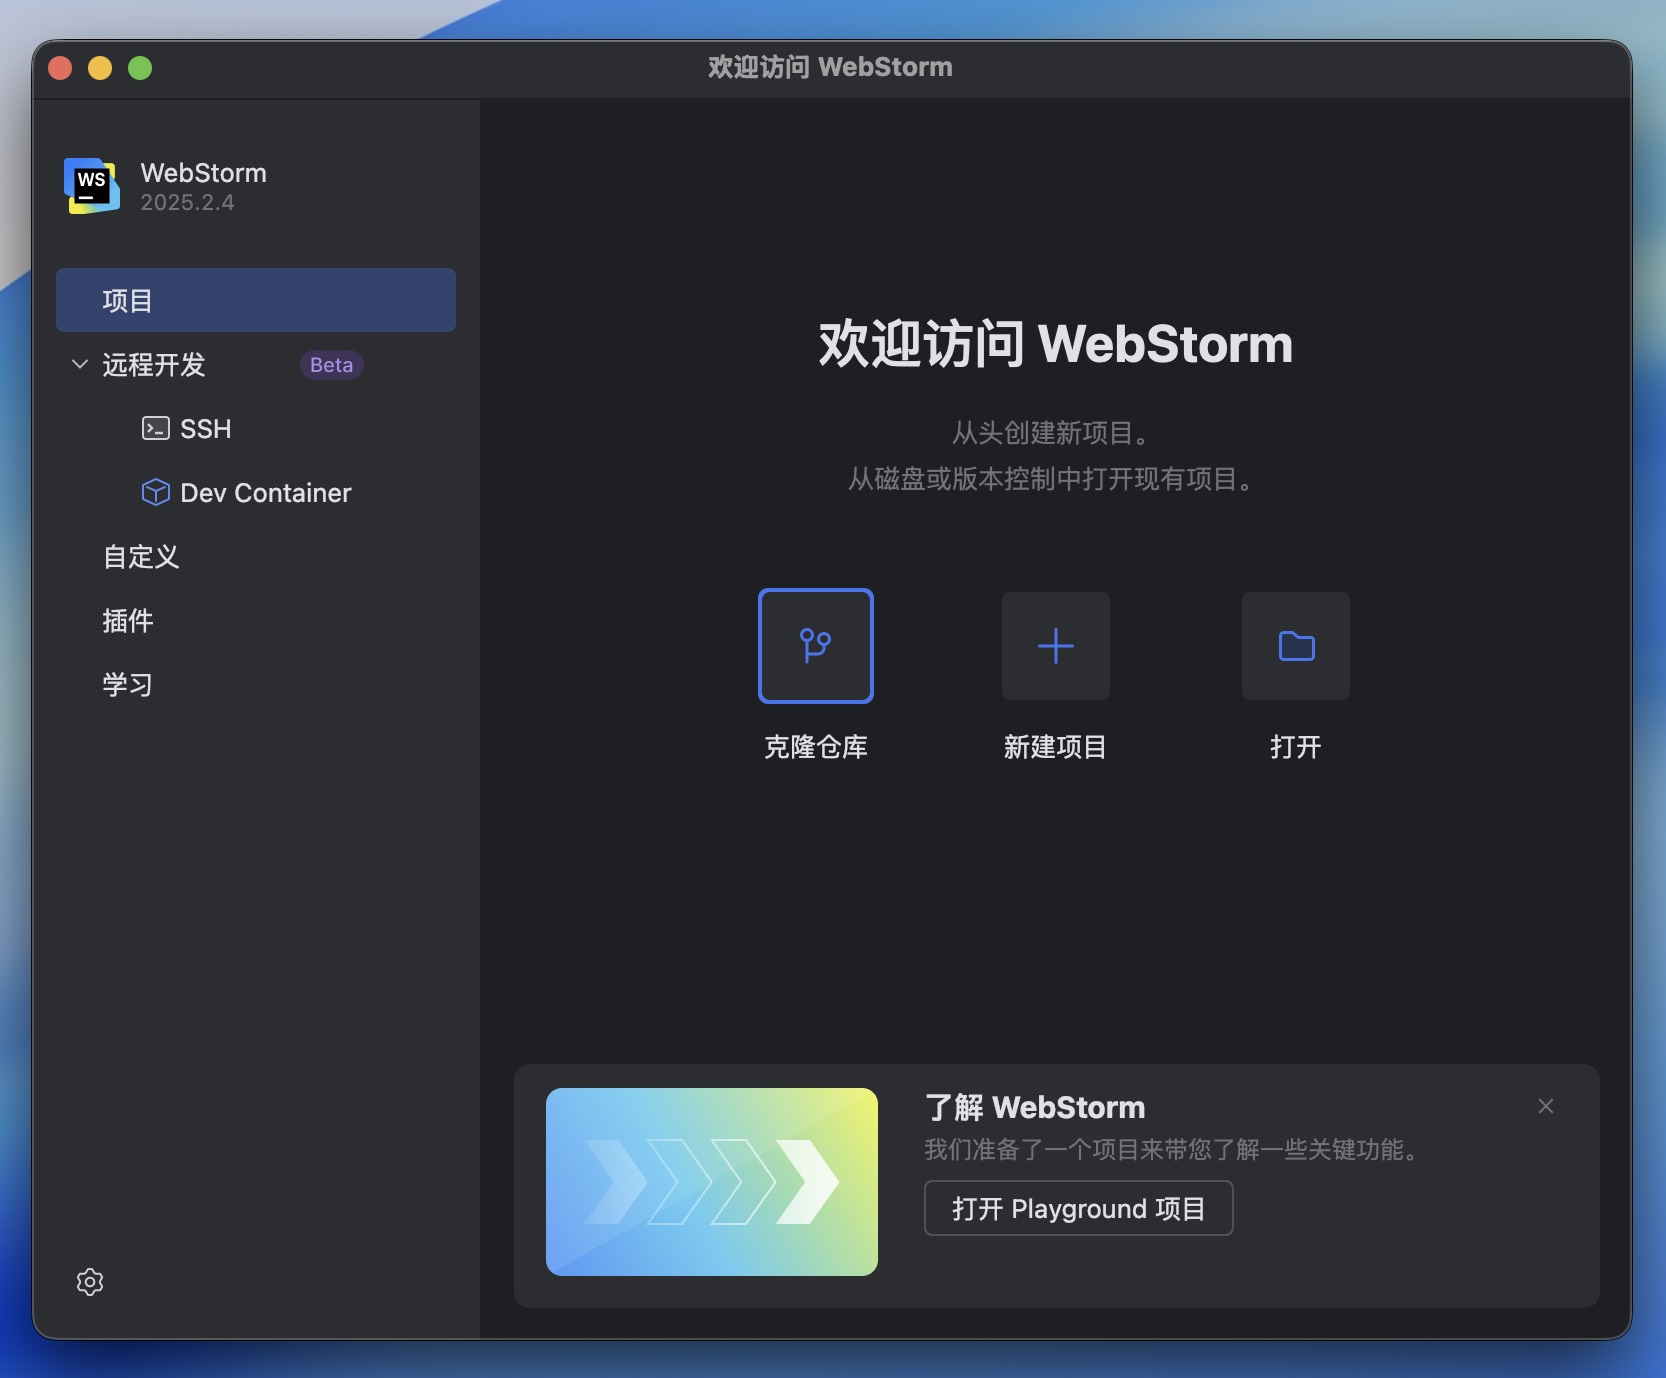Collapse the 远程开发 section chevron
The width and height of the screenshot is (1666, 1378).
click(79, 365)
